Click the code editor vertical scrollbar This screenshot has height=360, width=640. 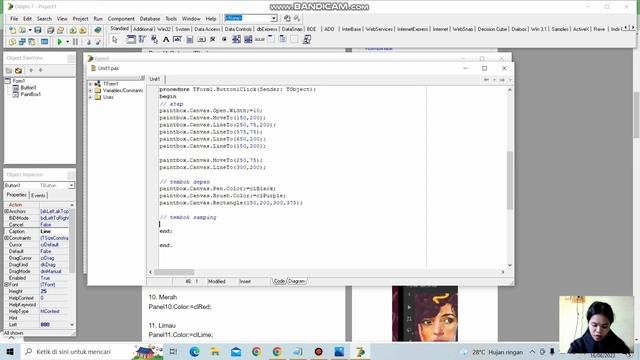[509, 178]
